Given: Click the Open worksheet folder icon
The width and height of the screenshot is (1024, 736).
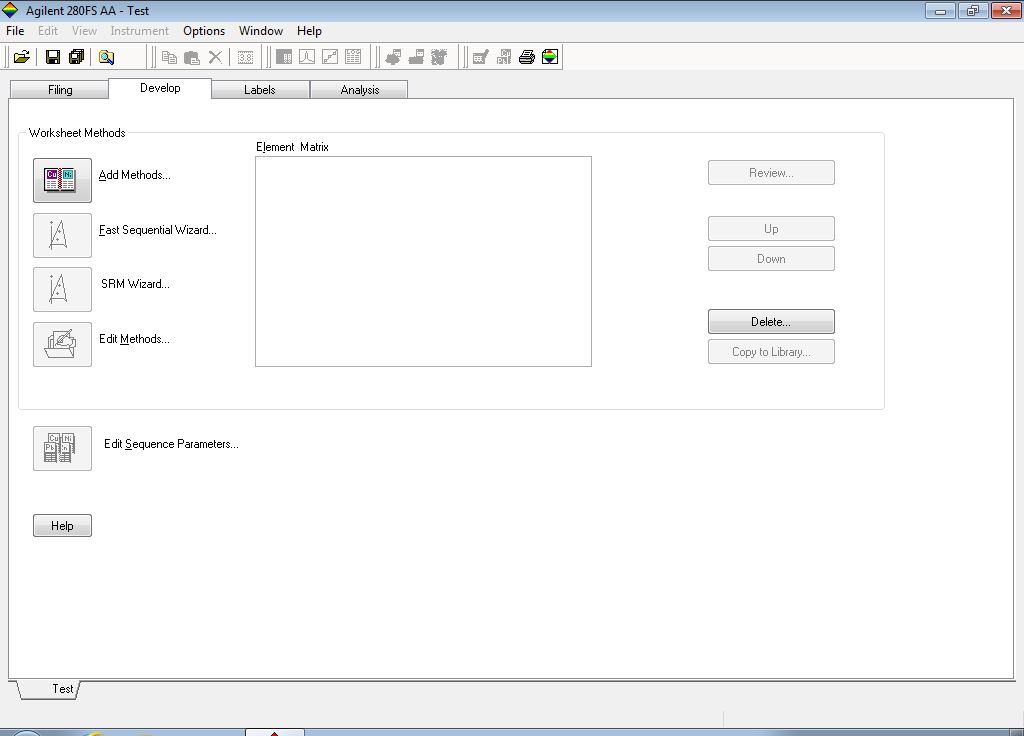Looking at the screenshot, I should (x=21, y=57).
